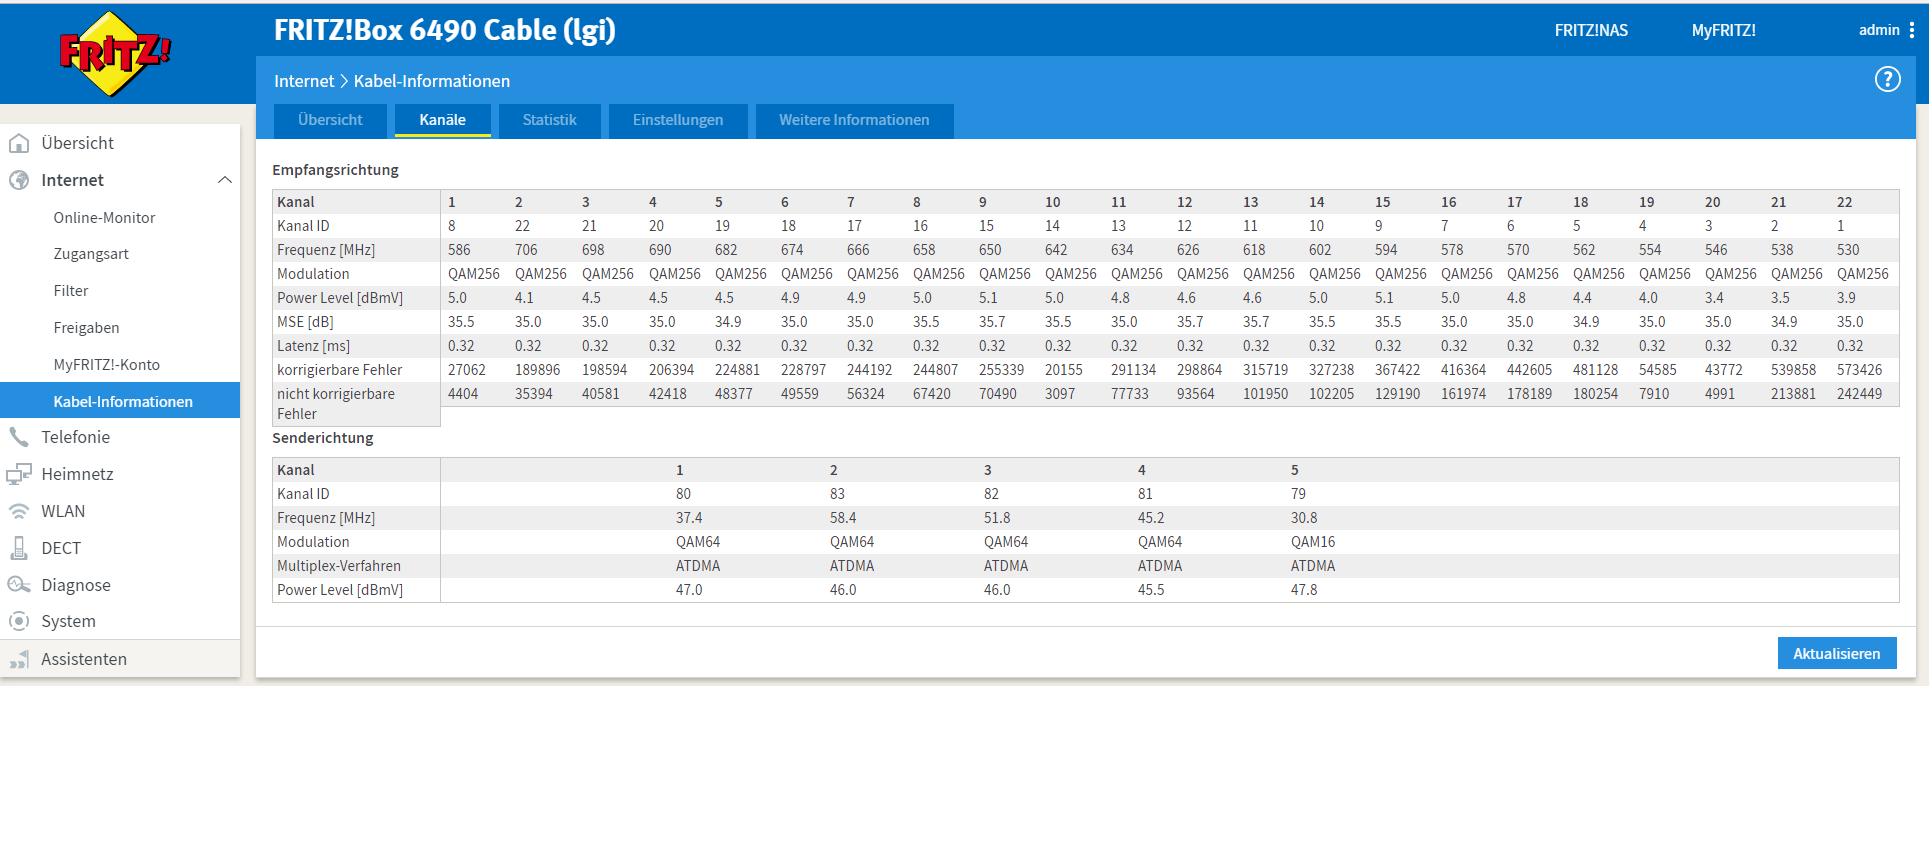
Task: Open the Assistenten wizard icon
Action: click(x=19, y=659)
